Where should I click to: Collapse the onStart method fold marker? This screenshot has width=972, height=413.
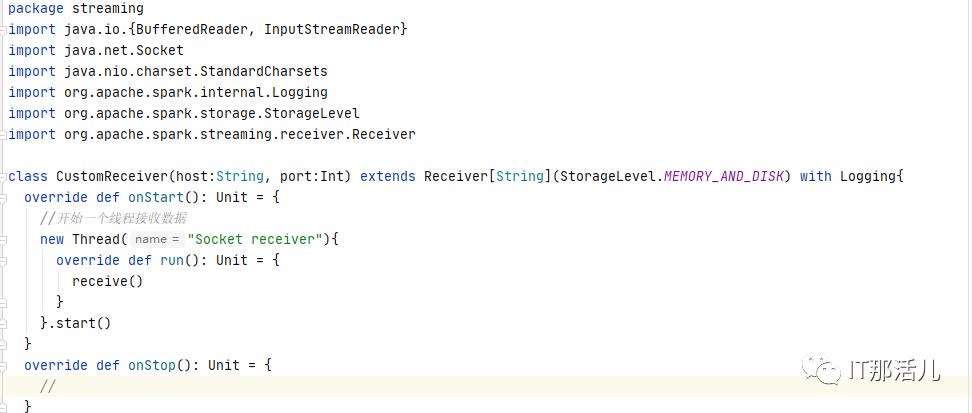tap(3, 198)
